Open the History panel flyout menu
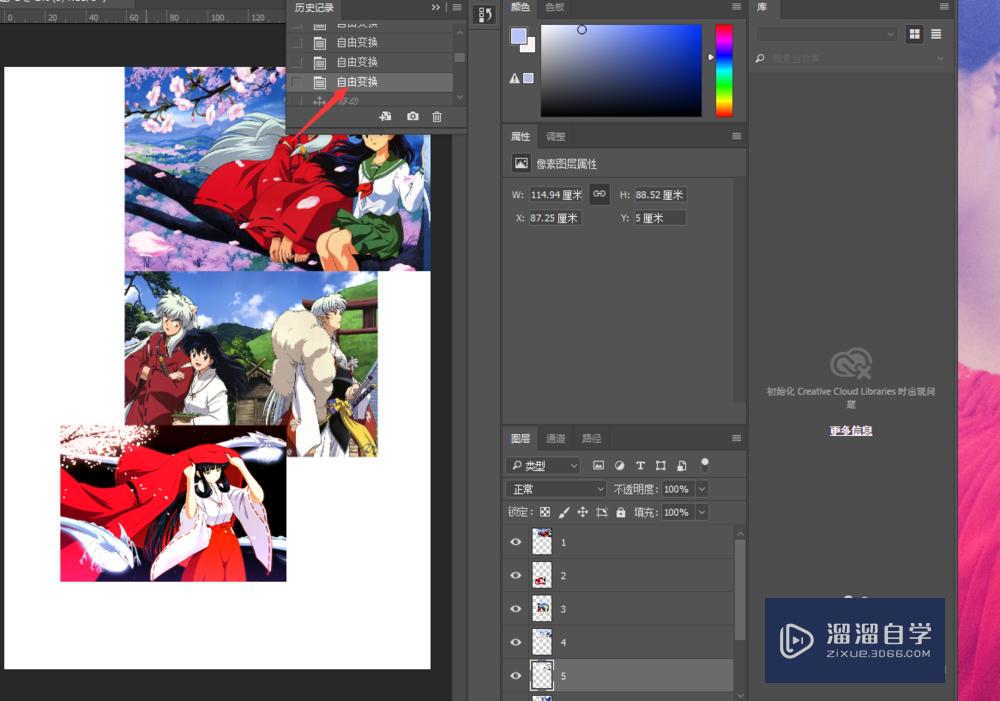 point(457,8)
